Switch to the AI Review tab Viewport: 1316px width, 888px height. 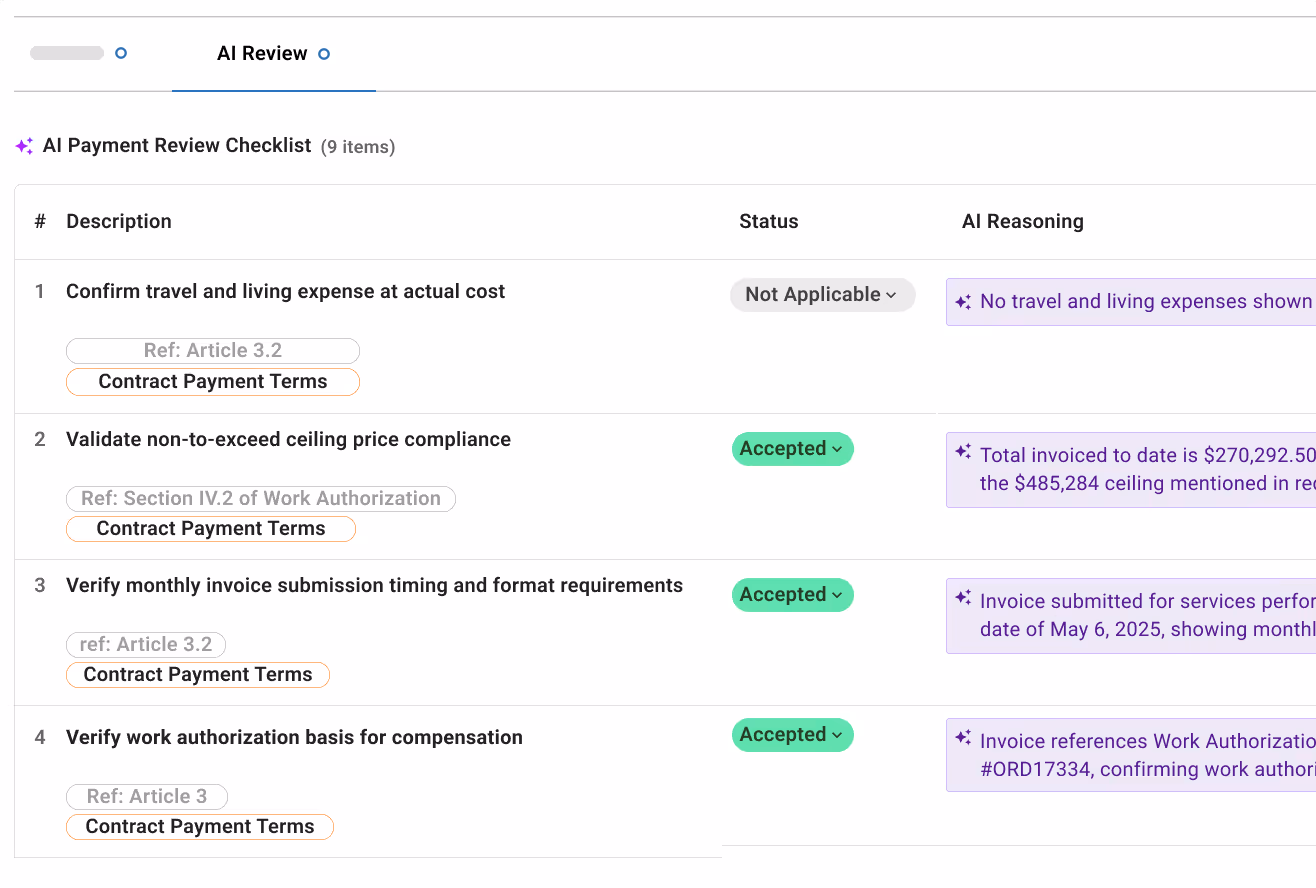pos(262,54)
